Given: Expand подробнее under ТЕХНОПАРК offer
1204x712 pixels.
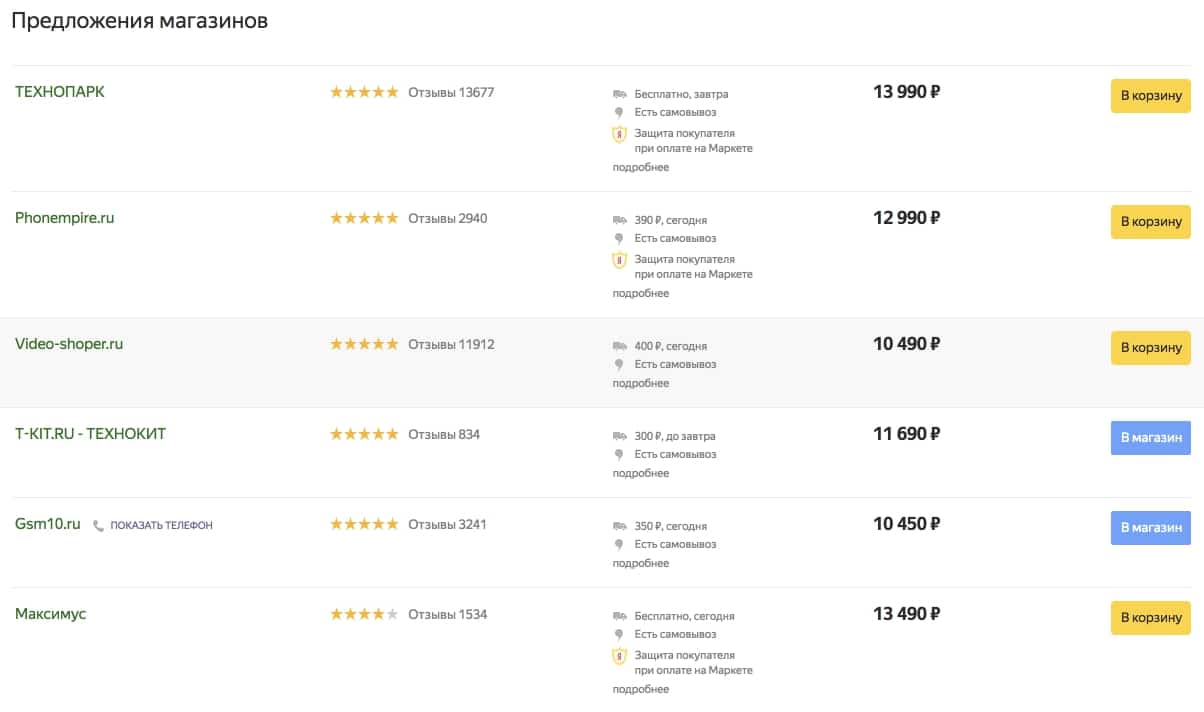Looking at the screenshot, I should 641,167.
